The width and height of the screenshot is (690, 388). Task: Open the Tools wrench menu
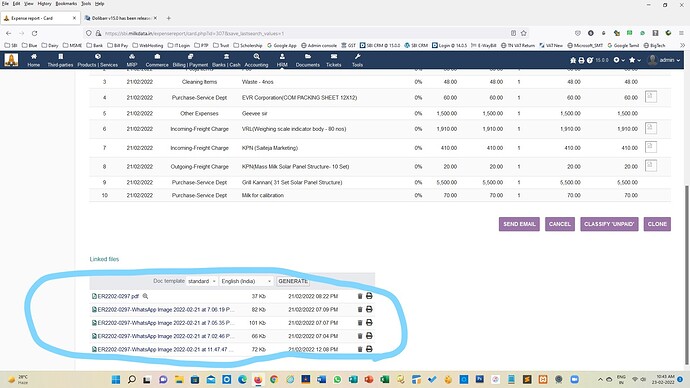click(x=357, y=60)
